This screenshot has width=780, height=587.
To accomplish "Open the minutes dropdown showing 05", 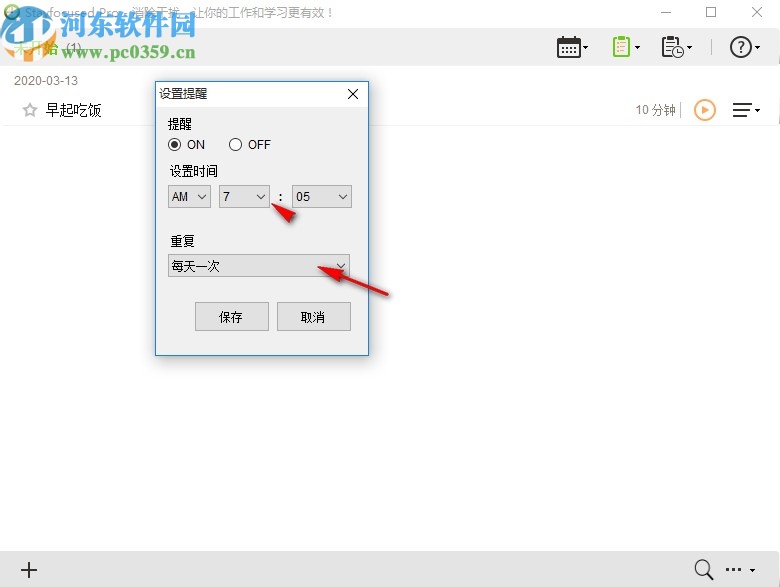I will click(x=322, y=196).
